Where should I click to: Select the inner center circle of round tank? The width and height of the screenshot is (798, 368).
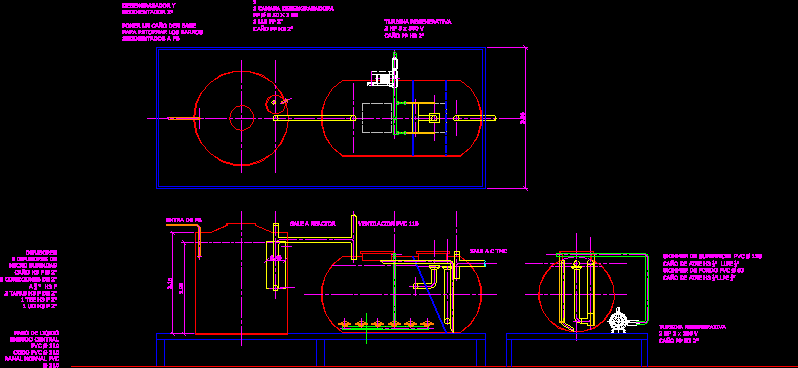(242, 118)
